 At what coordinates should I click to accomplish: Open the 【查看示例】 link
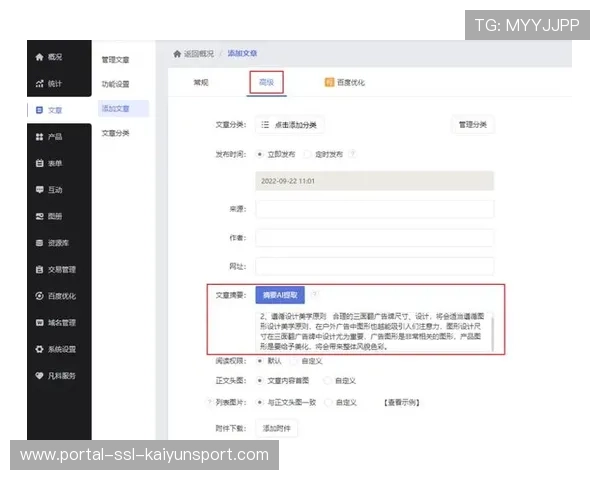(402, 402)
